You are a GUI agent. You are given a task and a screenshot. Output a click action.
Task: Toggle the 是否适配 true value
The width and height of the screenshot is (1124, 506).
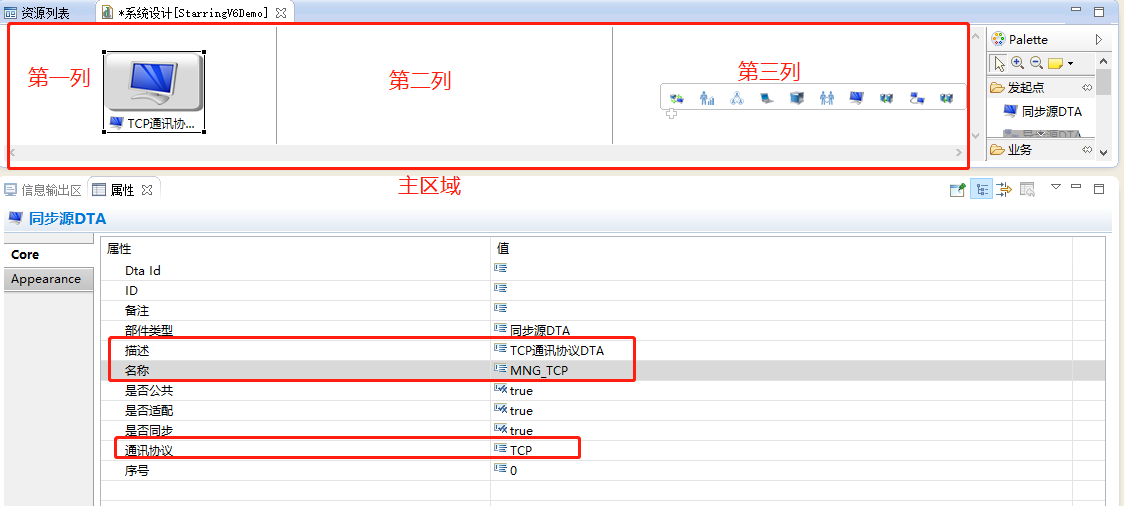click(781, 411)
